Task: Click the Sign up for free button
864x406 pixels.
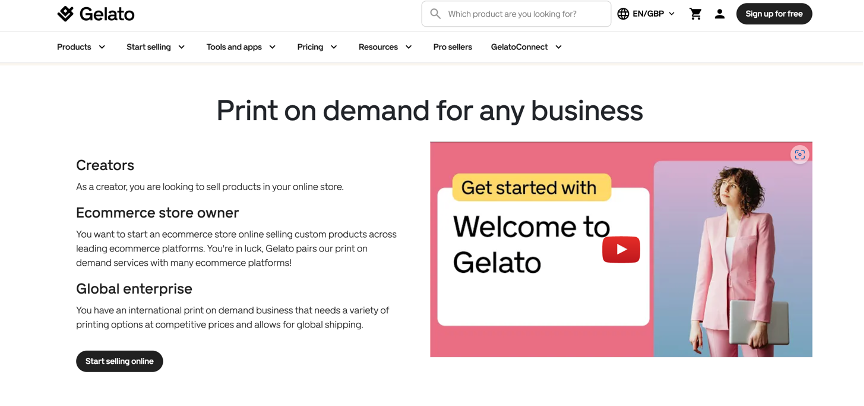Action: [x=774, y=14]
